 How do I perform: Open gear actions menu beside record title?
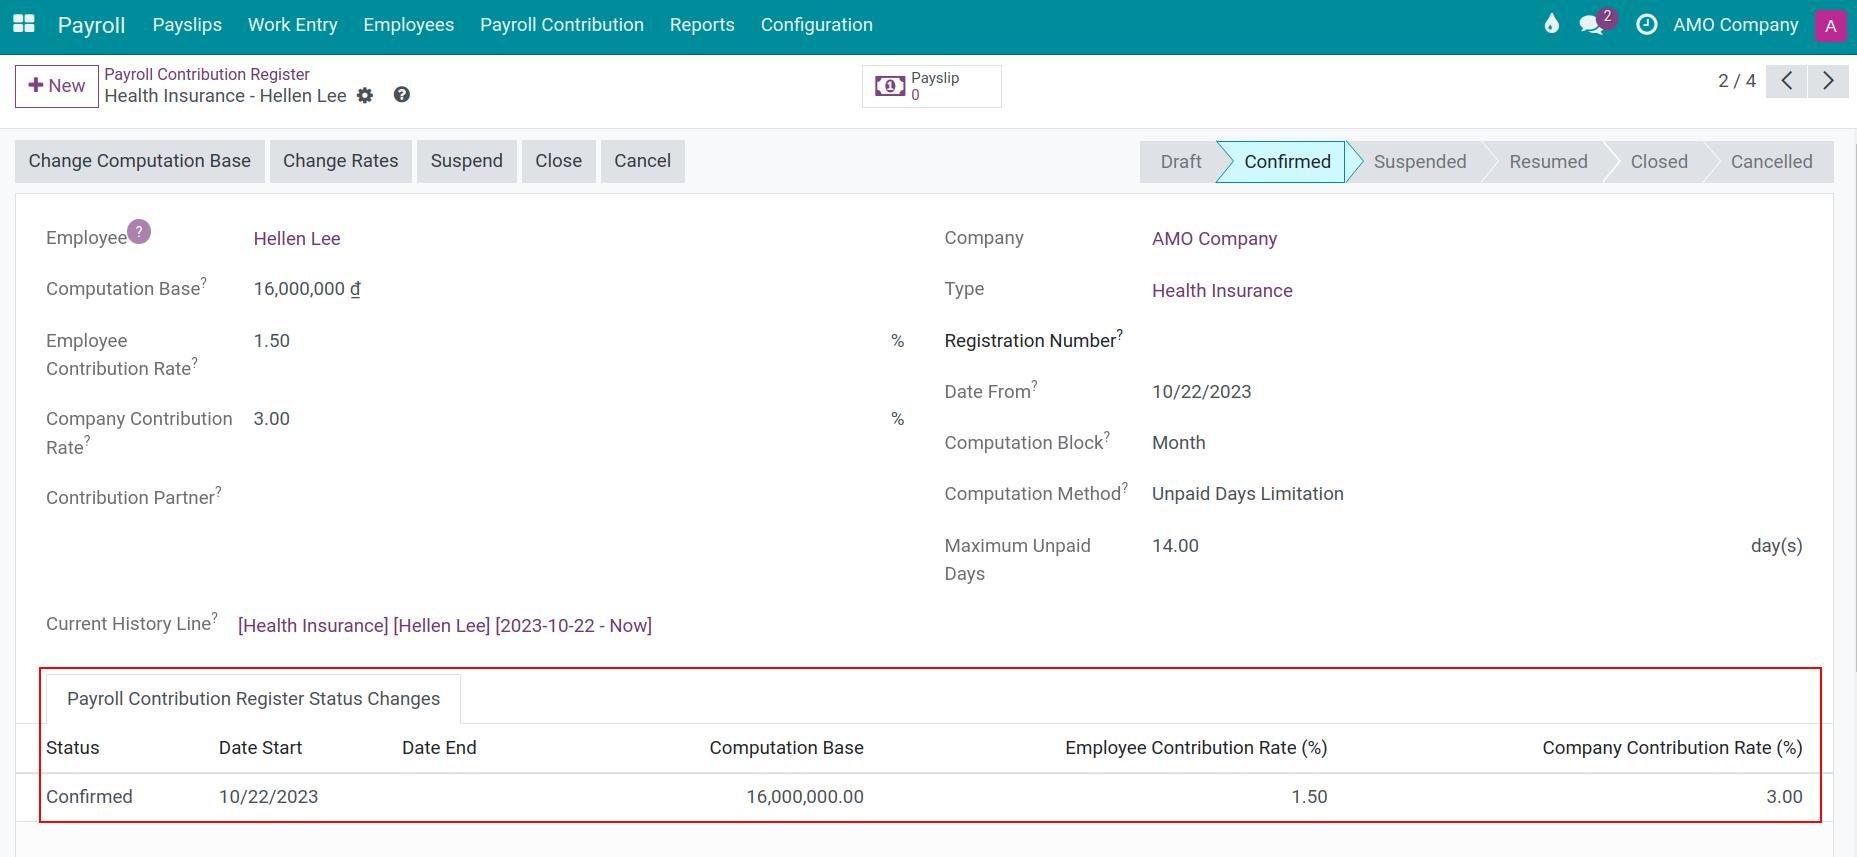[x=365, y=96]
